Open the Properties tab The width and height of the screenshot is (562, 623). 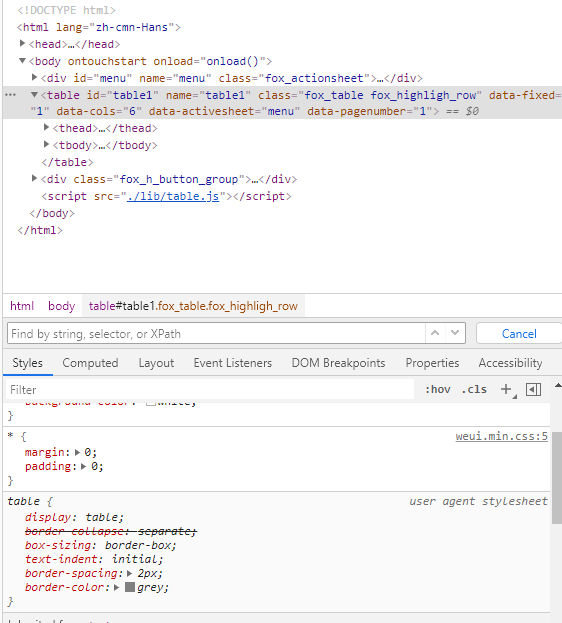(432, 363)
